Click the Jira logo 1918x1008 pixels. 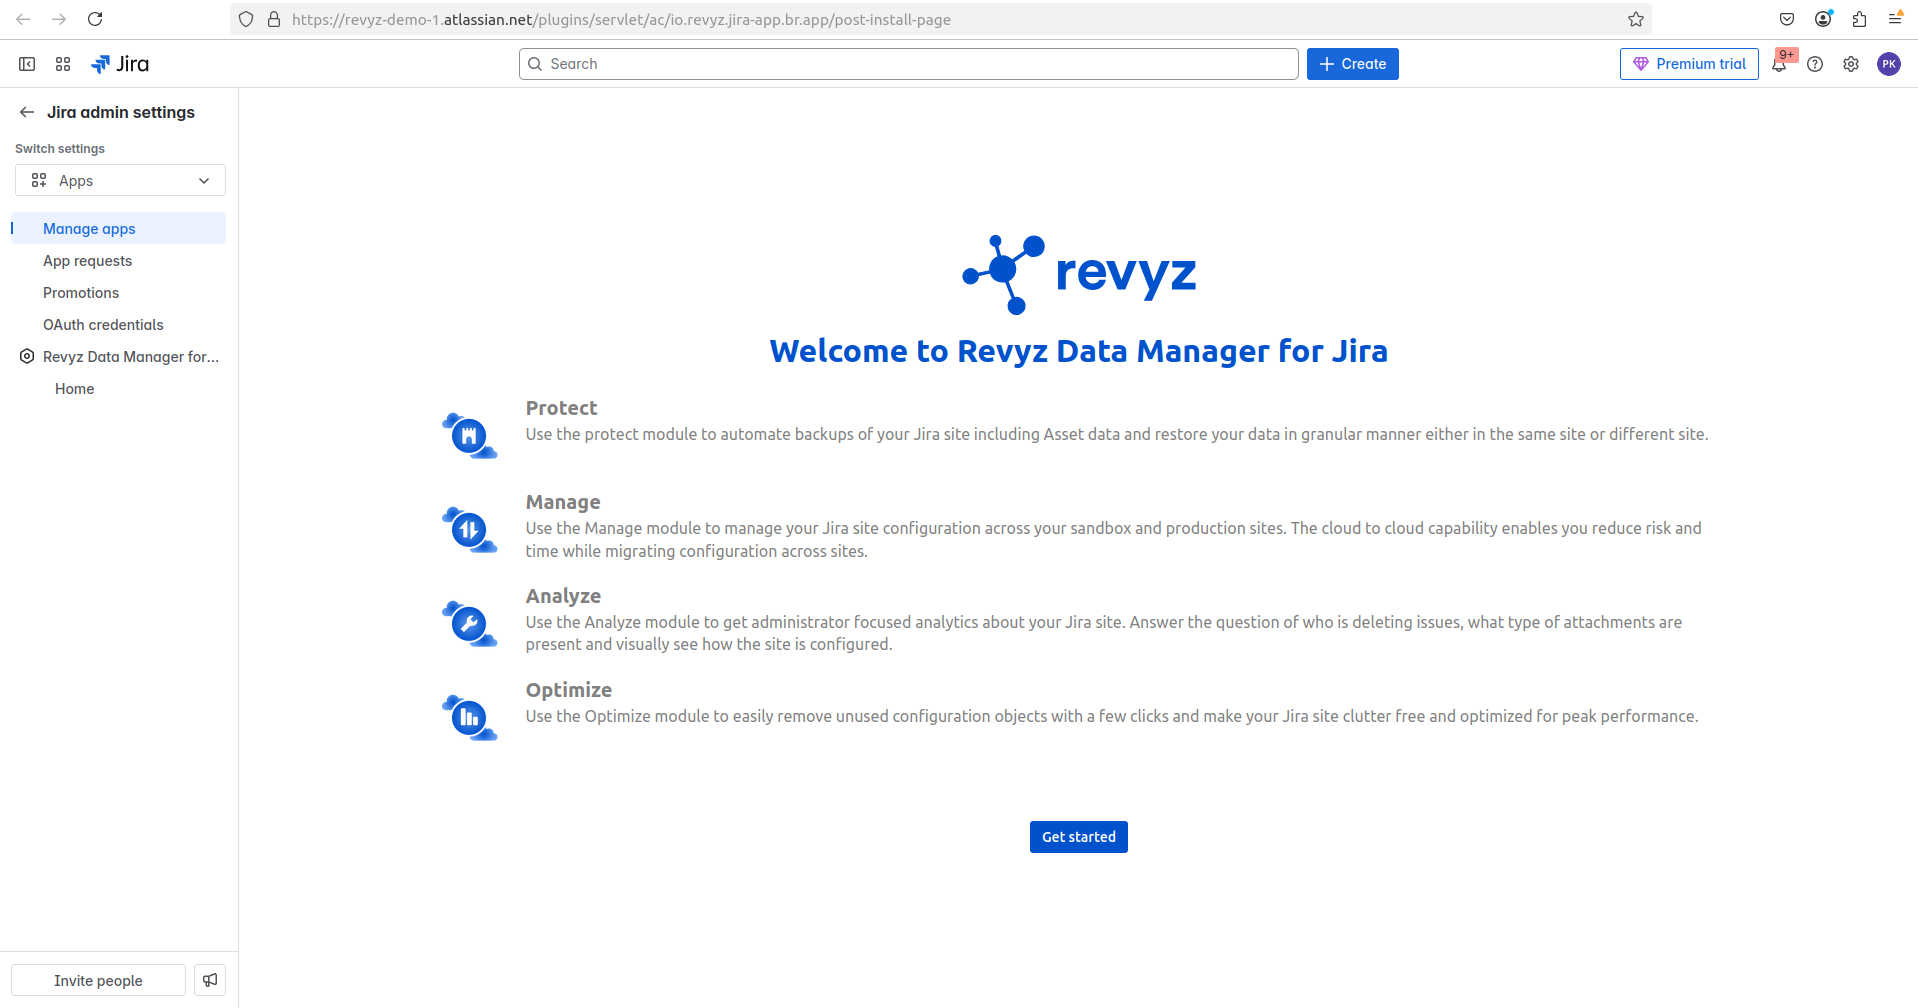click(120, 64)
